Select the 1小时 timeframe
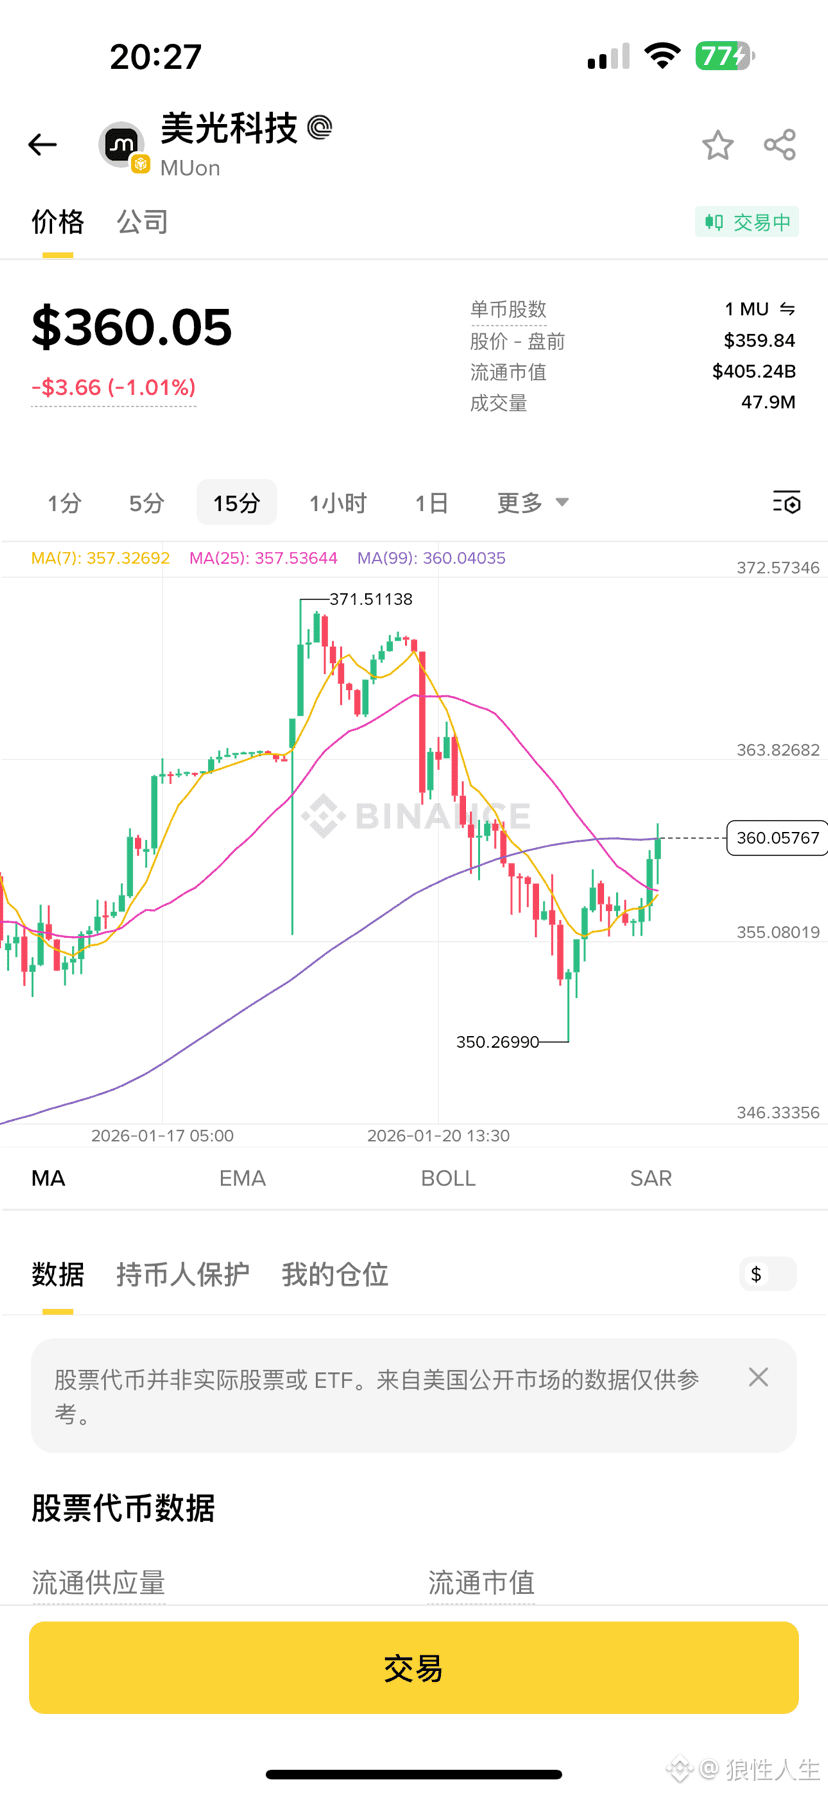This screenshot has width=828, height=1795. click(x=338, y=503)
